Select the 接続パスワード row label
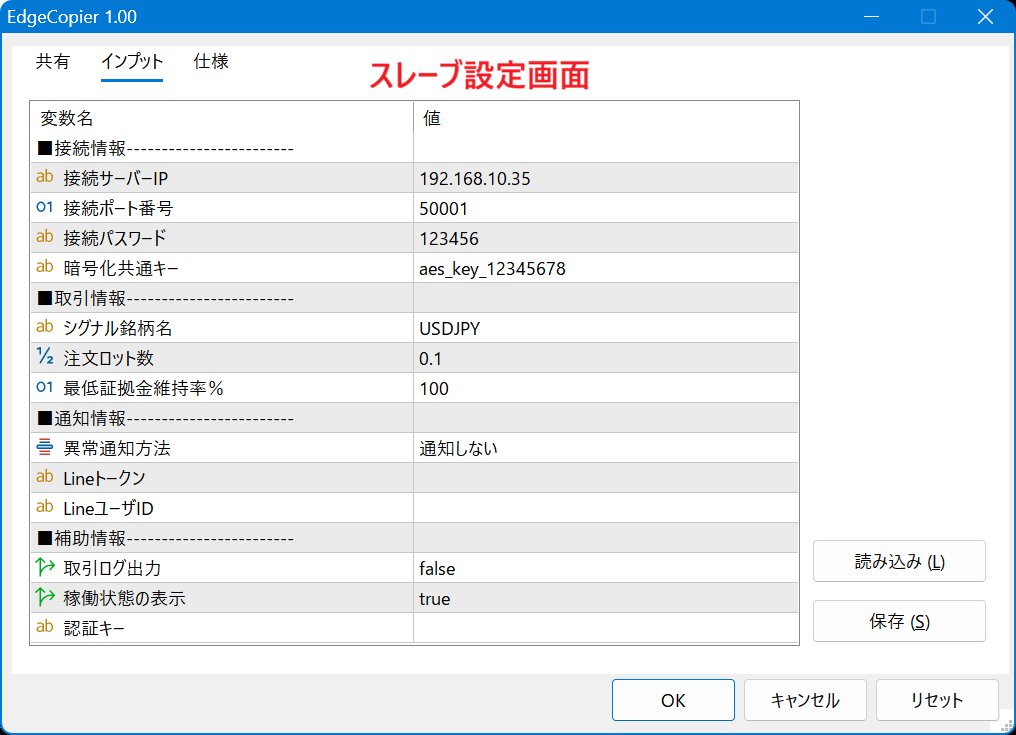This screenshot has width=1016, height=735. 115,238
